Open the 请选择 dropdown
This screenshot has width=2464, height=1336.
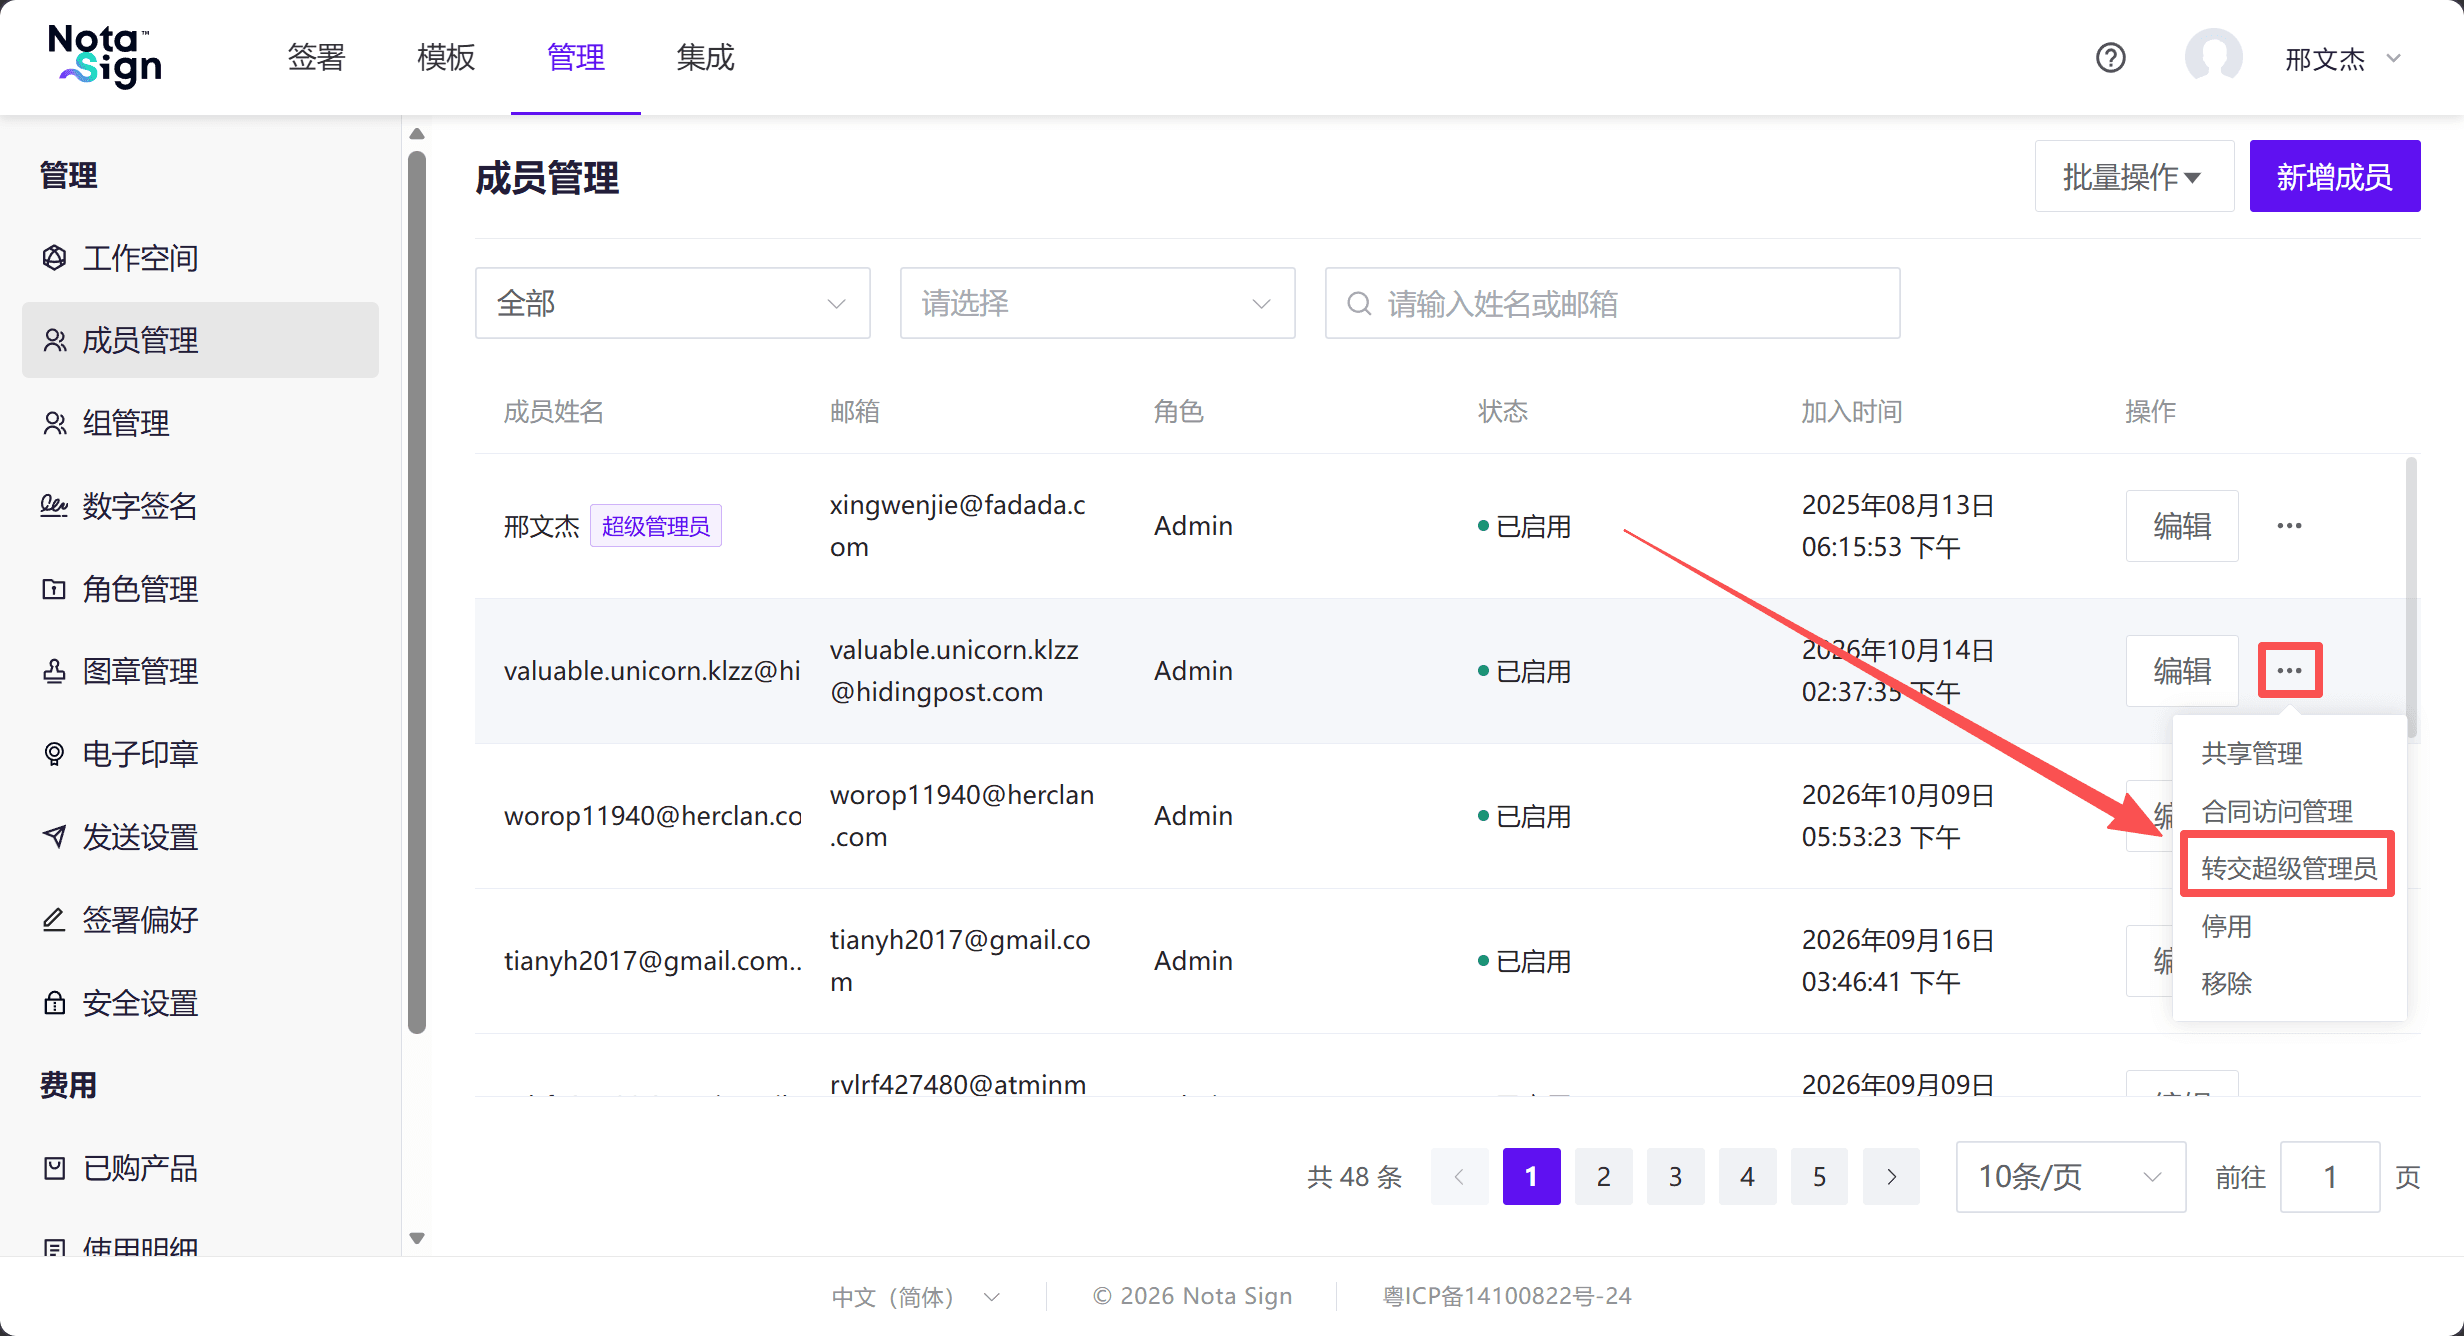tap(1097, 303)
